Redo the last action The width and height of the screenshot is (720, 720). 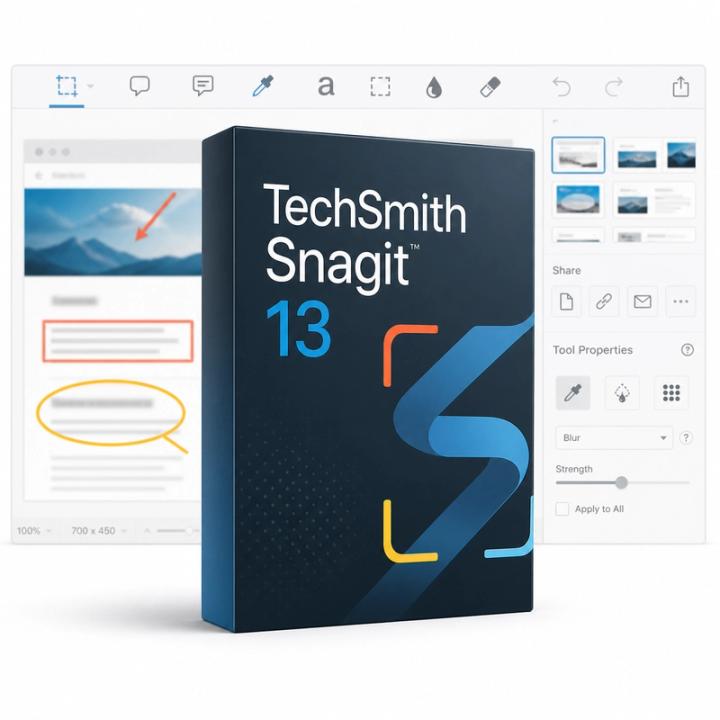tap(614, 87)
